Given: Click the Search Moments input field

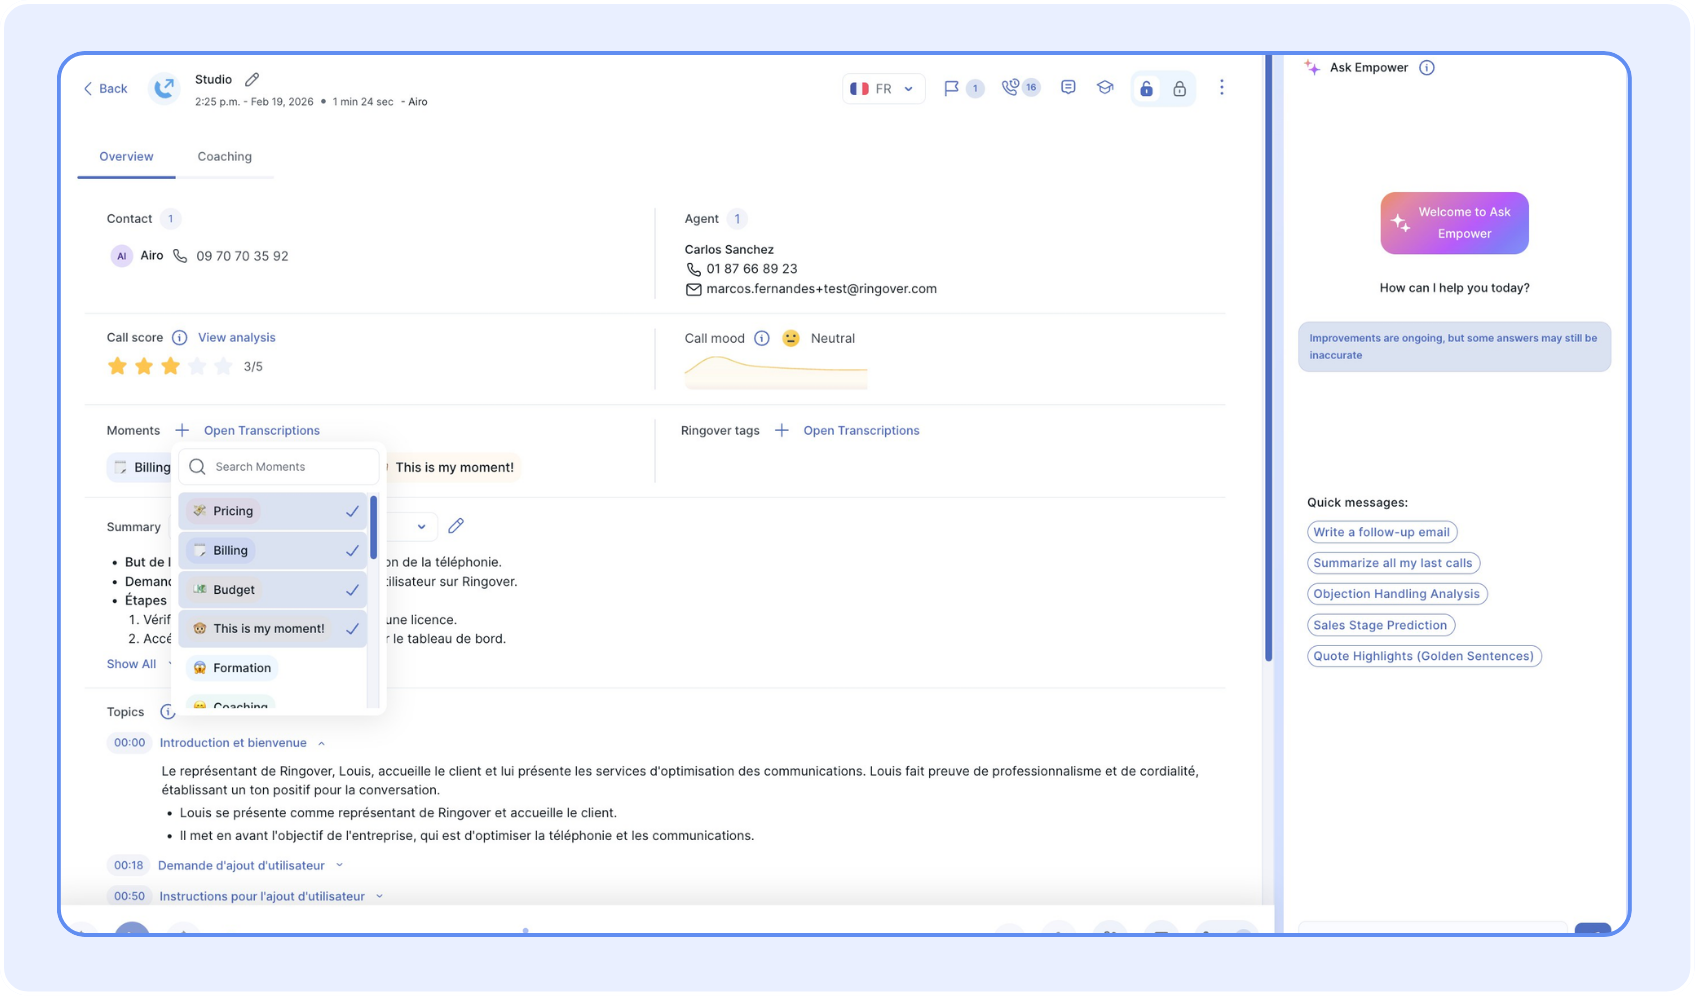Looking at the screenshot, I should point(290,467).
